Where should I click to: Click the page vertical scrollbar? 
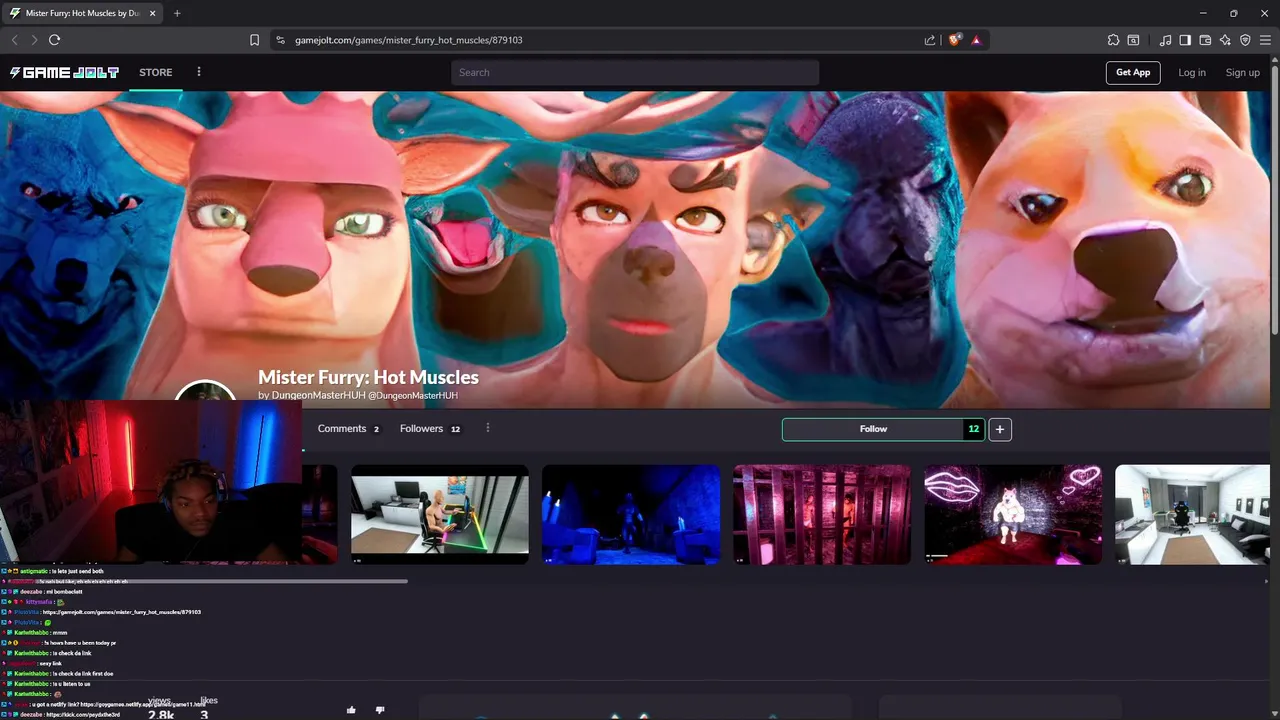click(x=1275, y=200)
